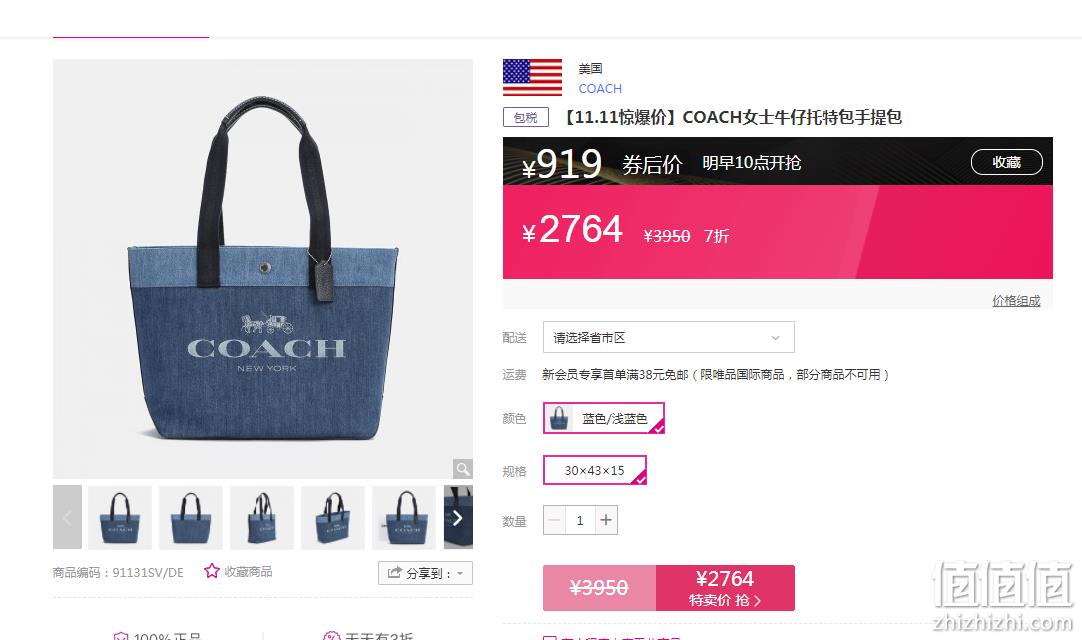Screen dimensions: 1082x640
Task: Open the 价格组成 price breakdown link
Action: click(1016, 300)
